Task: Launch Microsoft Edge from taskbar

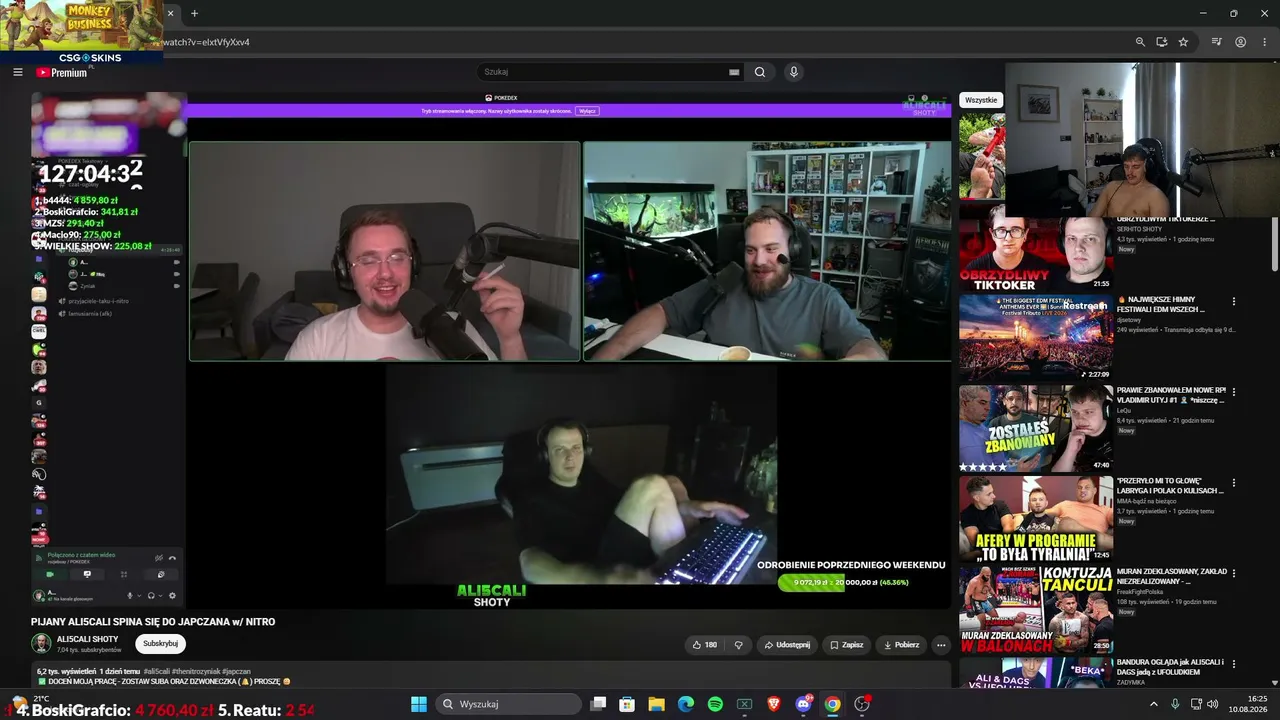Action: 686,704
